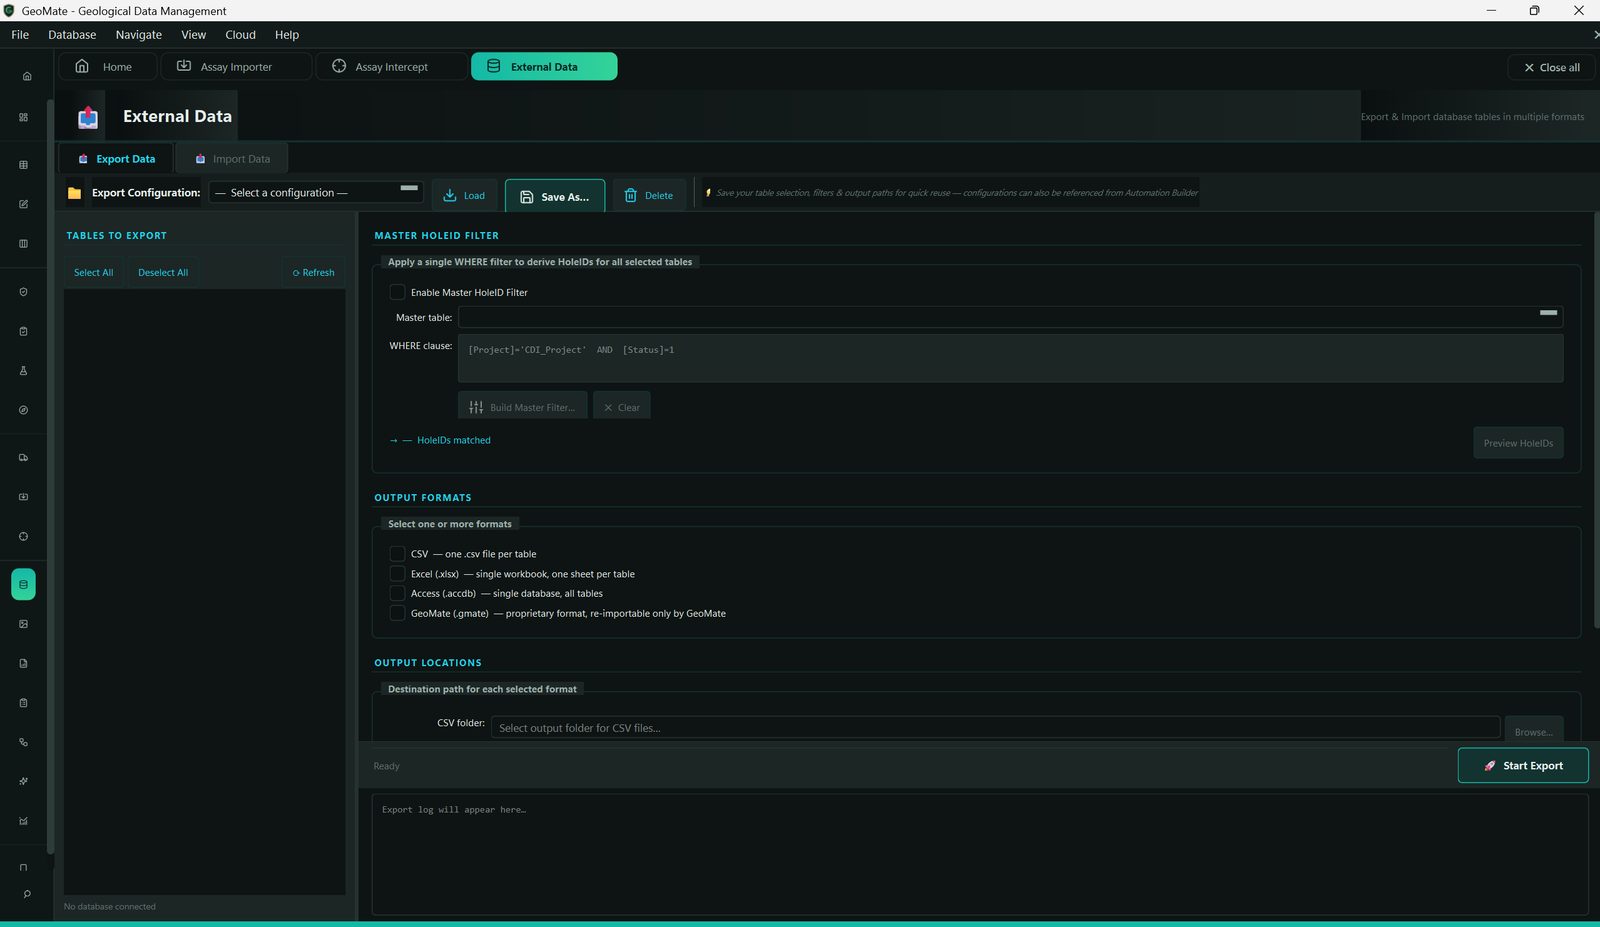This screenshot has height=927, width=1600.
Task: Check the Access (.accdb) output format
Action: coord(397,593)
